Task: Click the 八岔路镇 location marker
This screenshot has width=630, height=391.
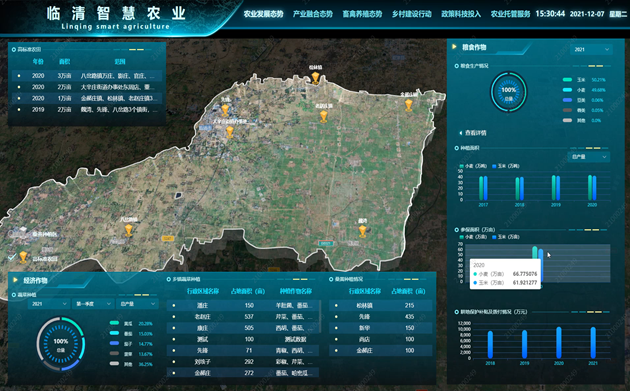Action: click(128, 230)
